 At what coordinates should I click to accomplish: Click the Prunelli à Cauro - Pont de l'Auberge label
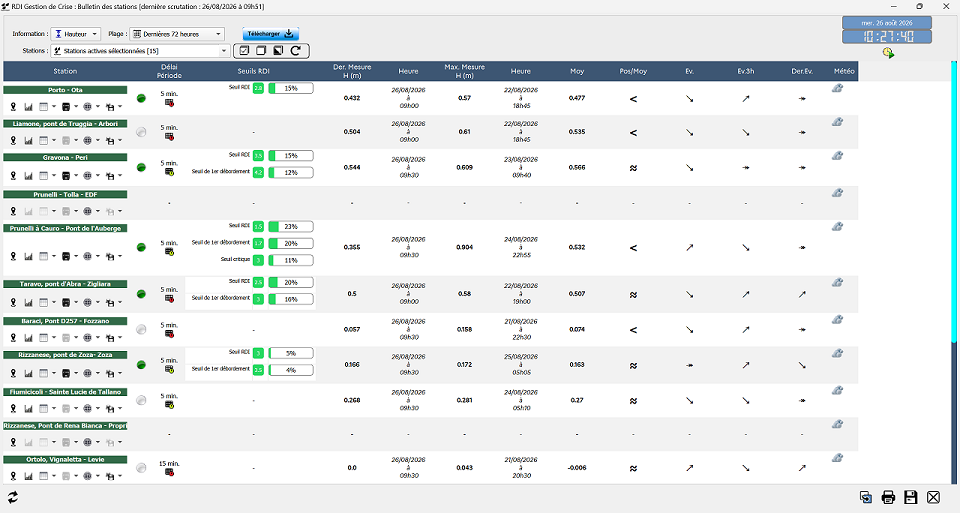coord(65,228)
